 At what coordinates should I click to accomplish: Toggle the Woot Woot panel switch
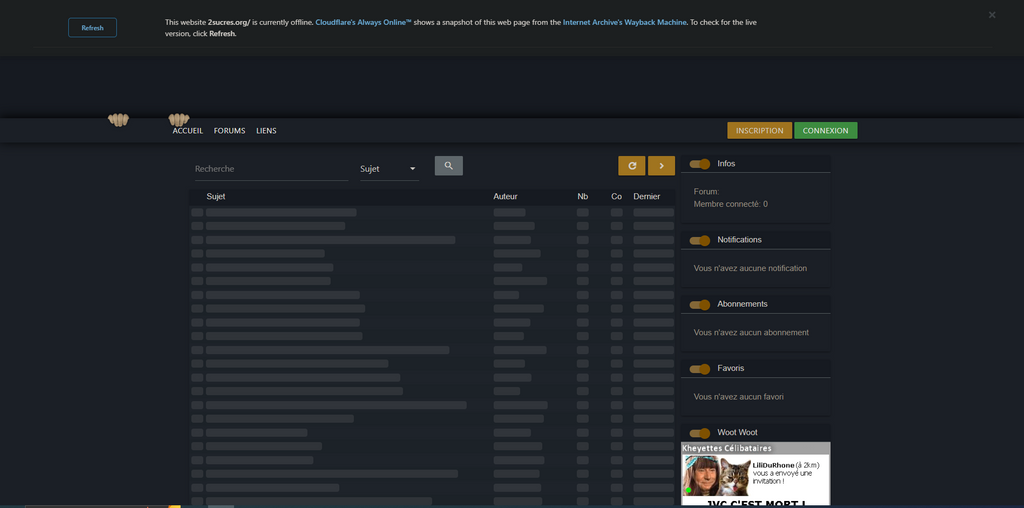700,433
